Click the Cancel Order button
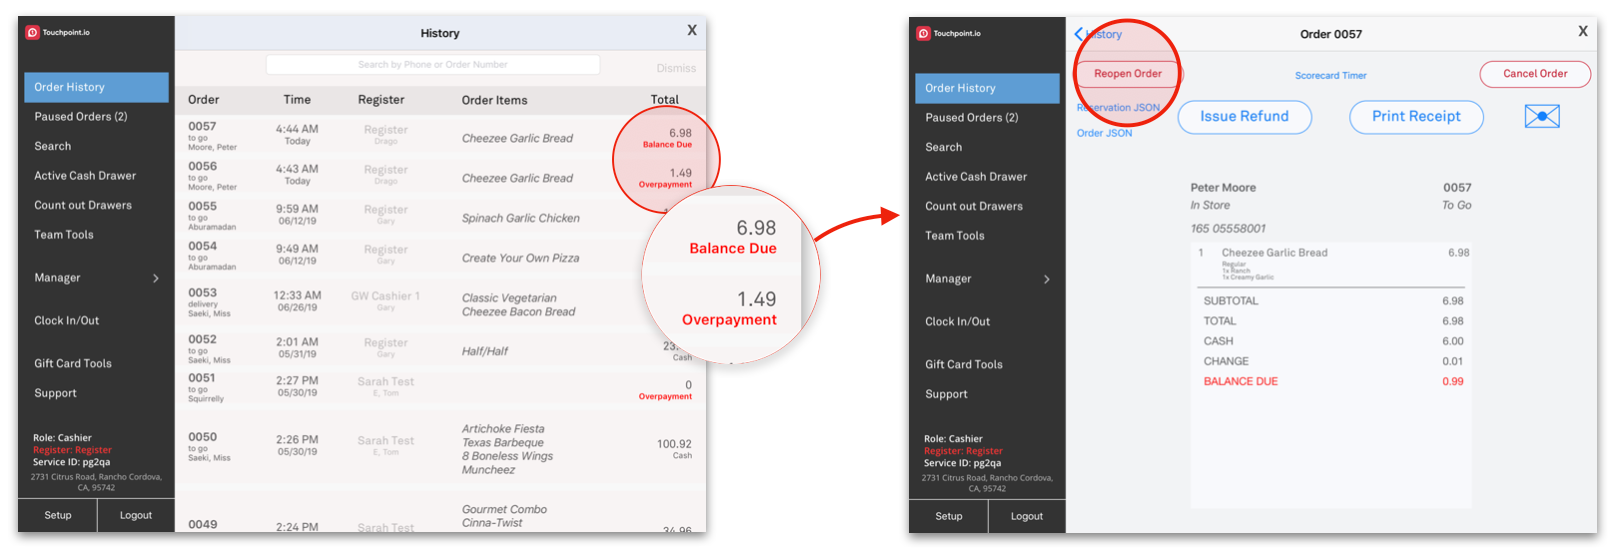The height and width of the screenshot is (554, 1616). tap(1535, 74)
